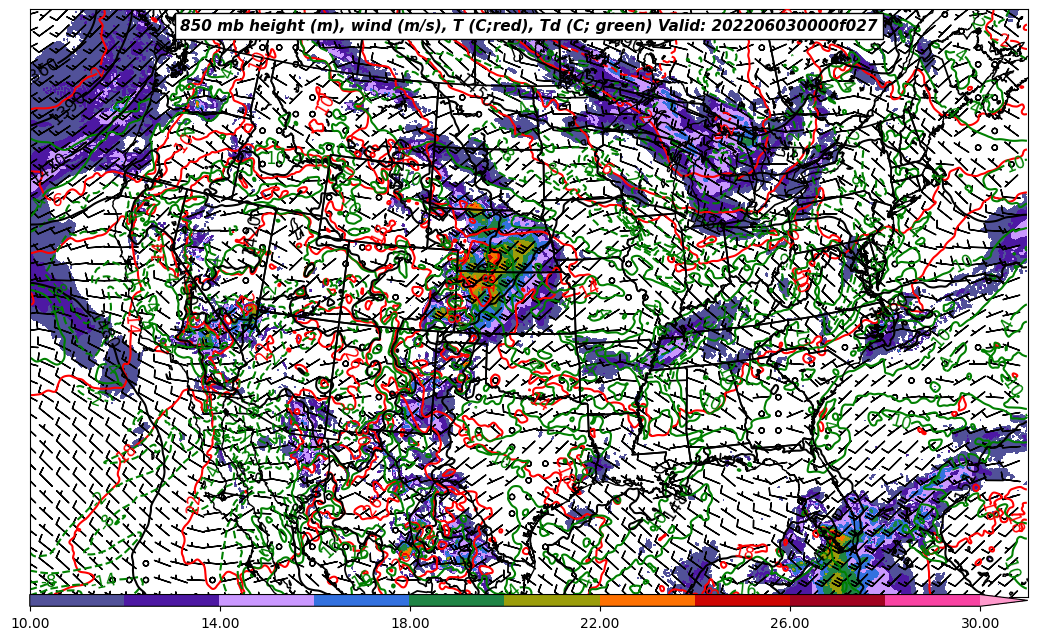Viewport: 1037px width, 640px height.
Task: Select the green colorbar segment after 18.00
Action: (x=457, y=600)
